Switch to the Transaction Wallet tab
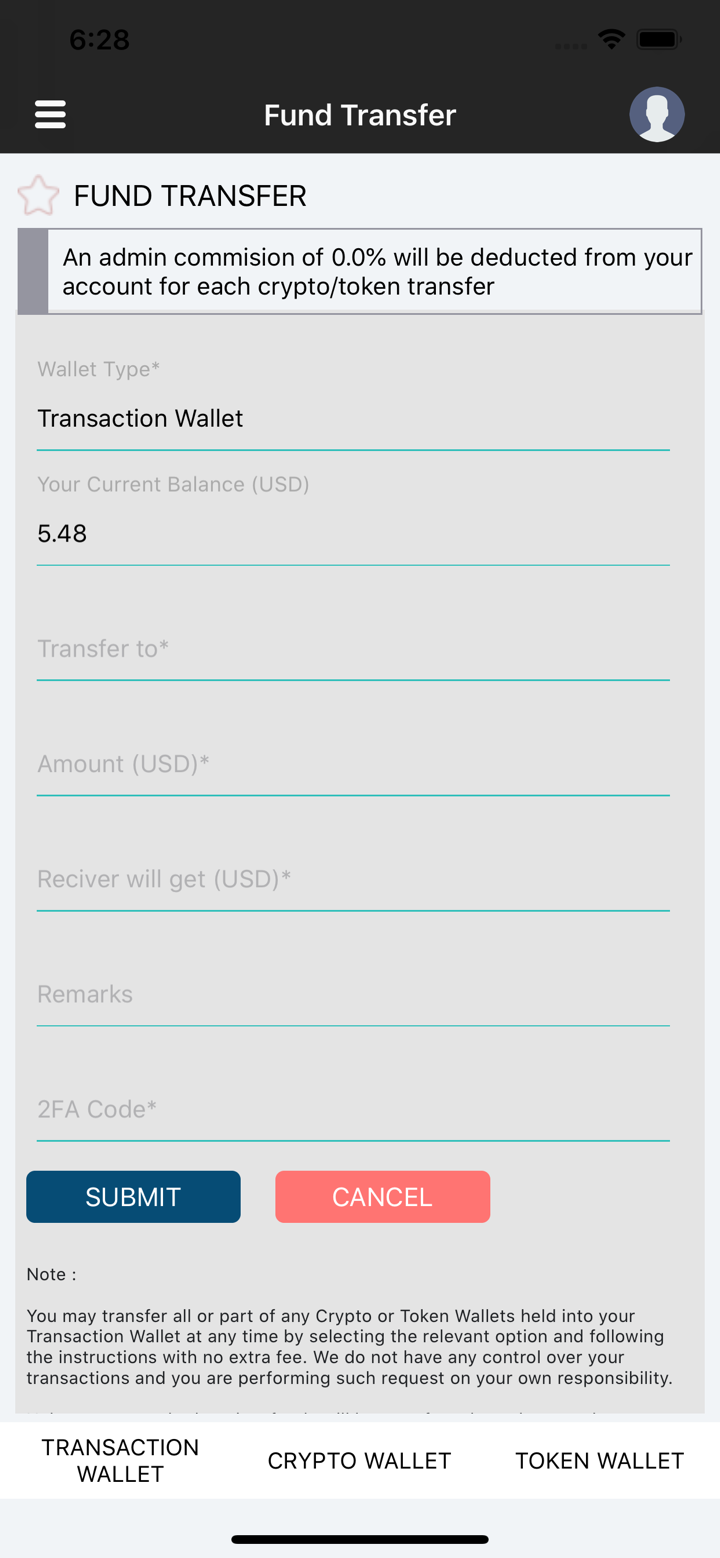720x1558 pixels. 120,1460
